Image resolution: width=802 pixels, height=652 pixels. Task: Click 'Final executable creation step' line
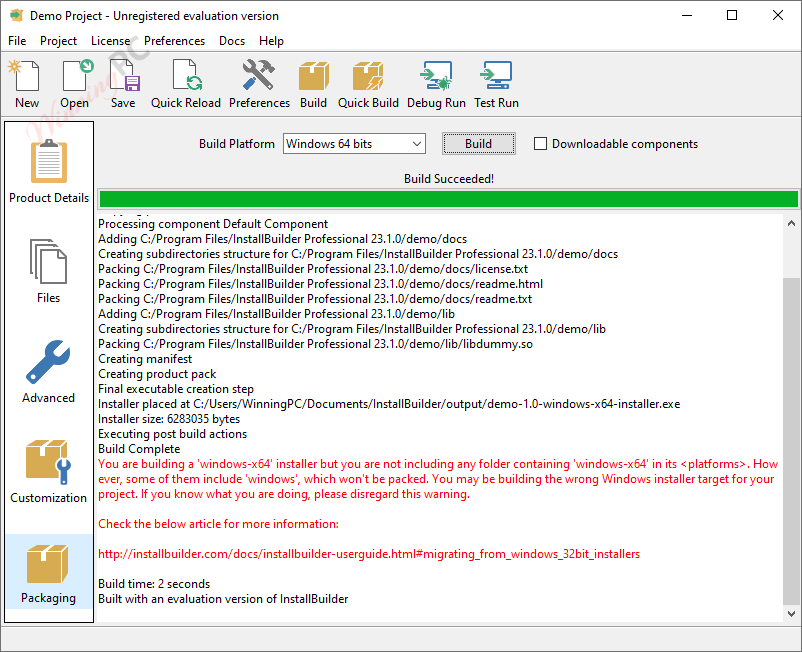coord(176,389)
